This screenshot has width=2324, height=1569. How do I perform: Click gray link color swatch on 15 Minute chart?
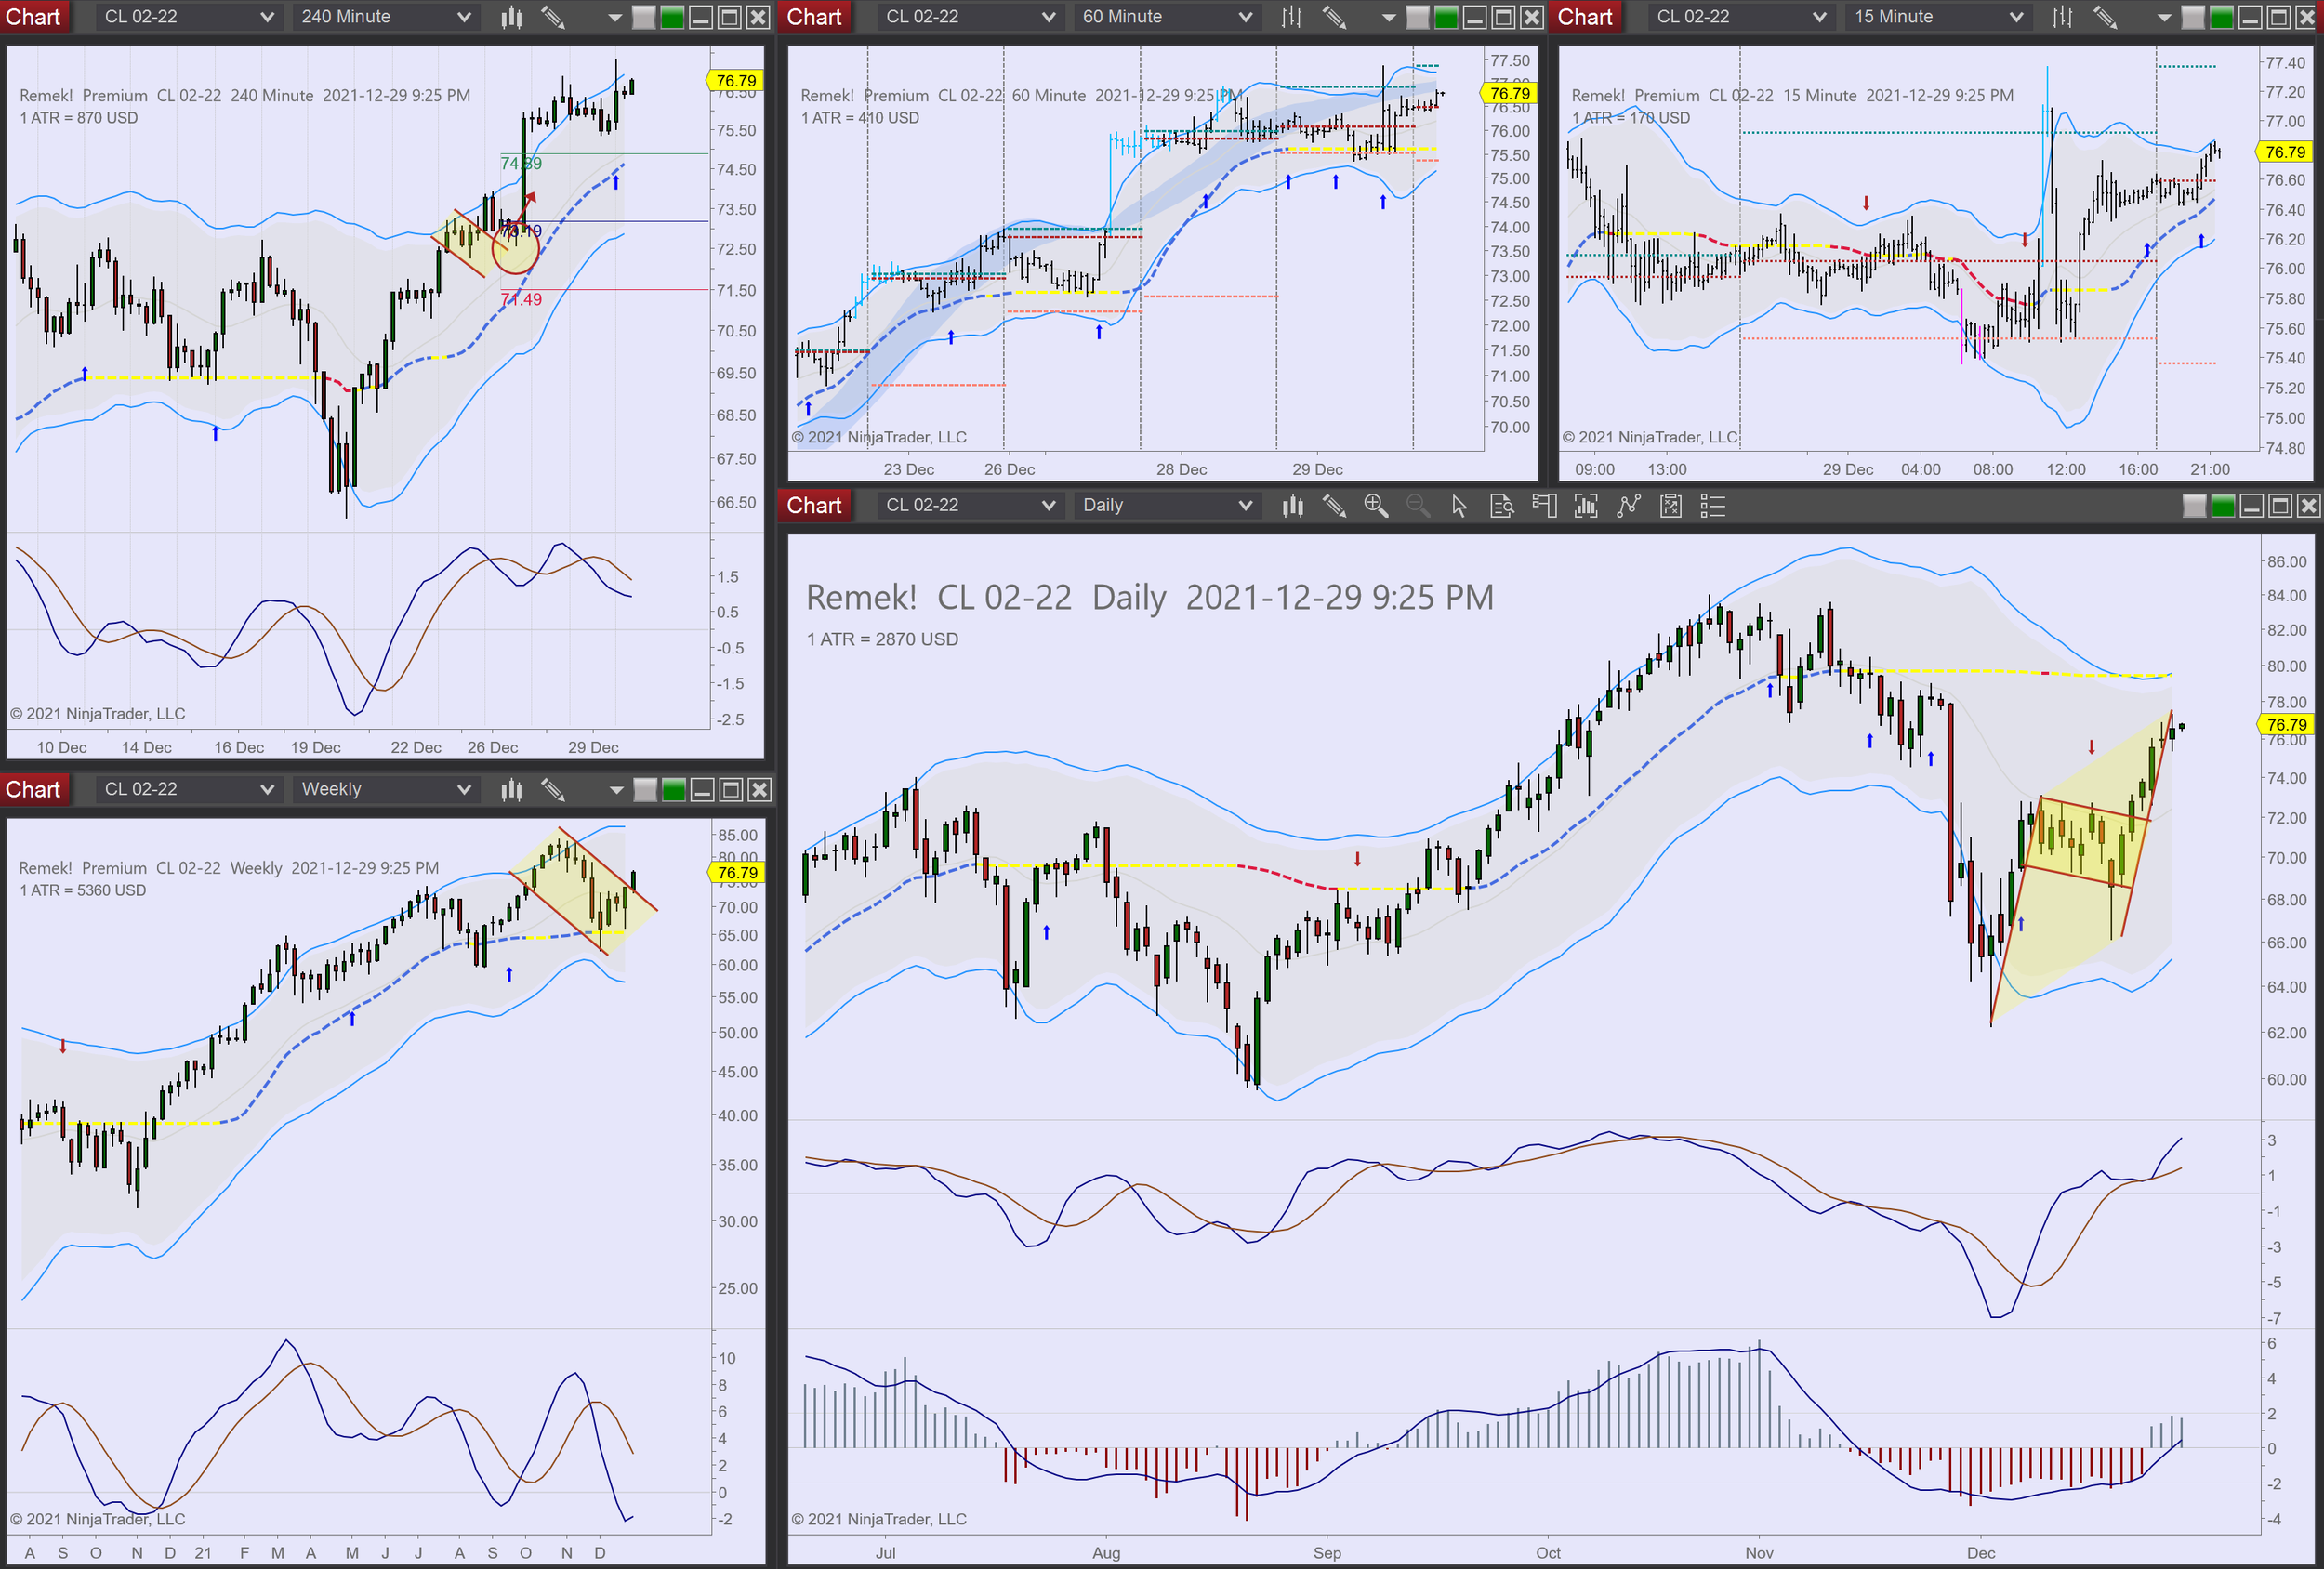coord(2192,17)
